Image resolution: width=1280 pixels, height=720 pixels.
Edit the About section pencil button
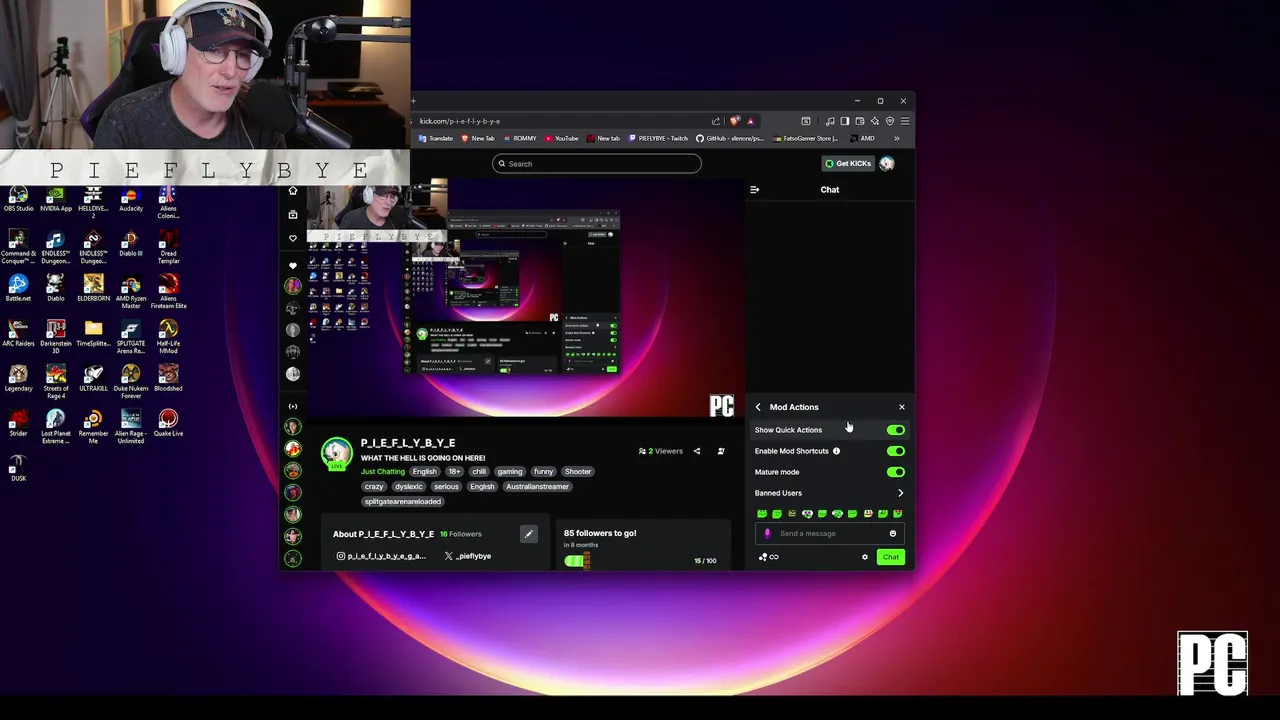529,534
